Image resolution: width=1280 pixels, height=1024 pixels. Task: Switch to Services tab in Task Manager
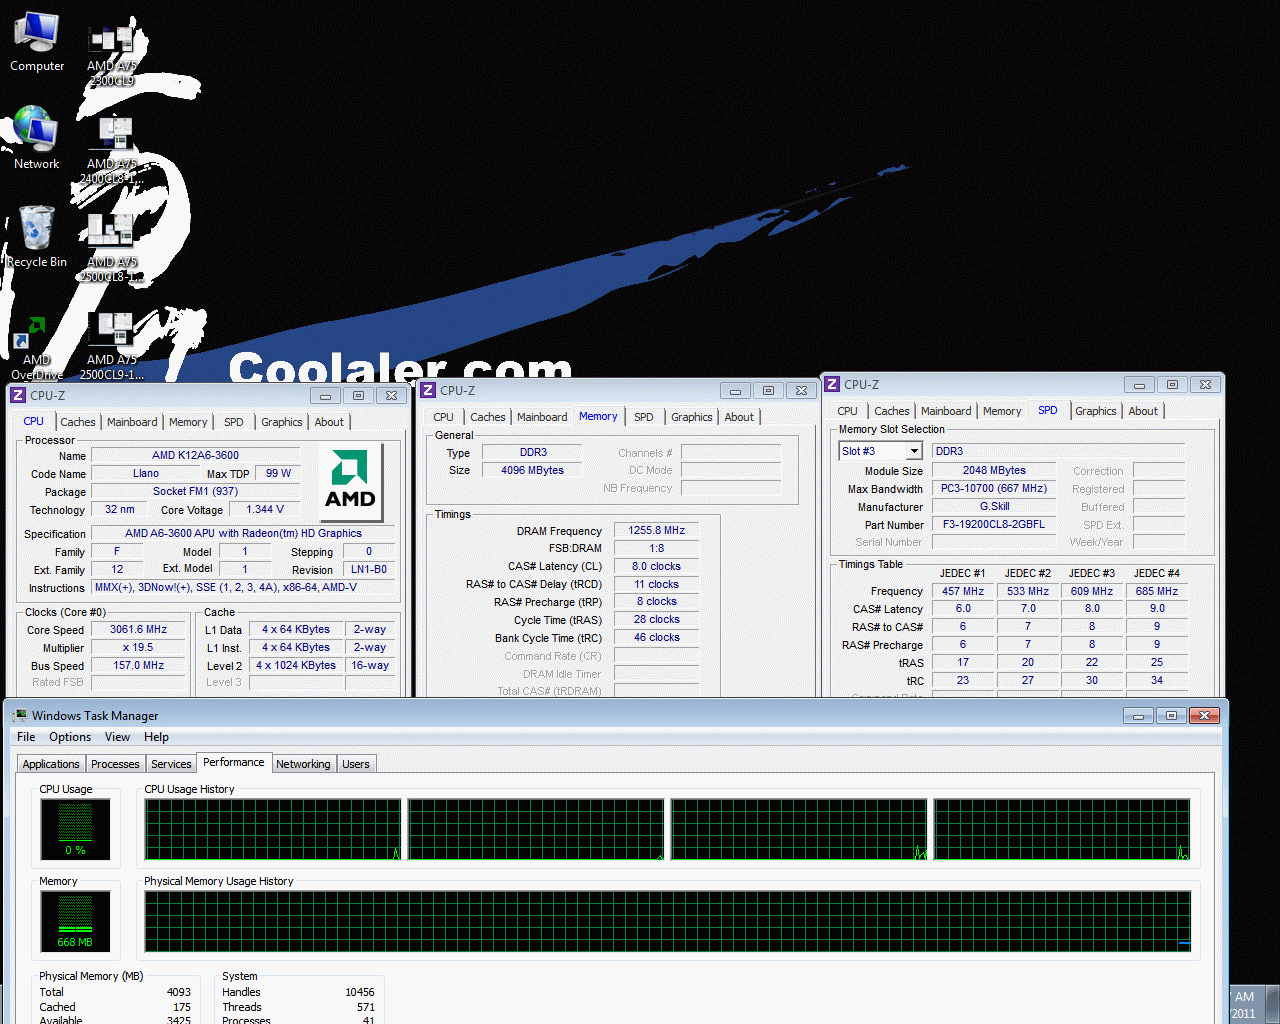point(171,764)
